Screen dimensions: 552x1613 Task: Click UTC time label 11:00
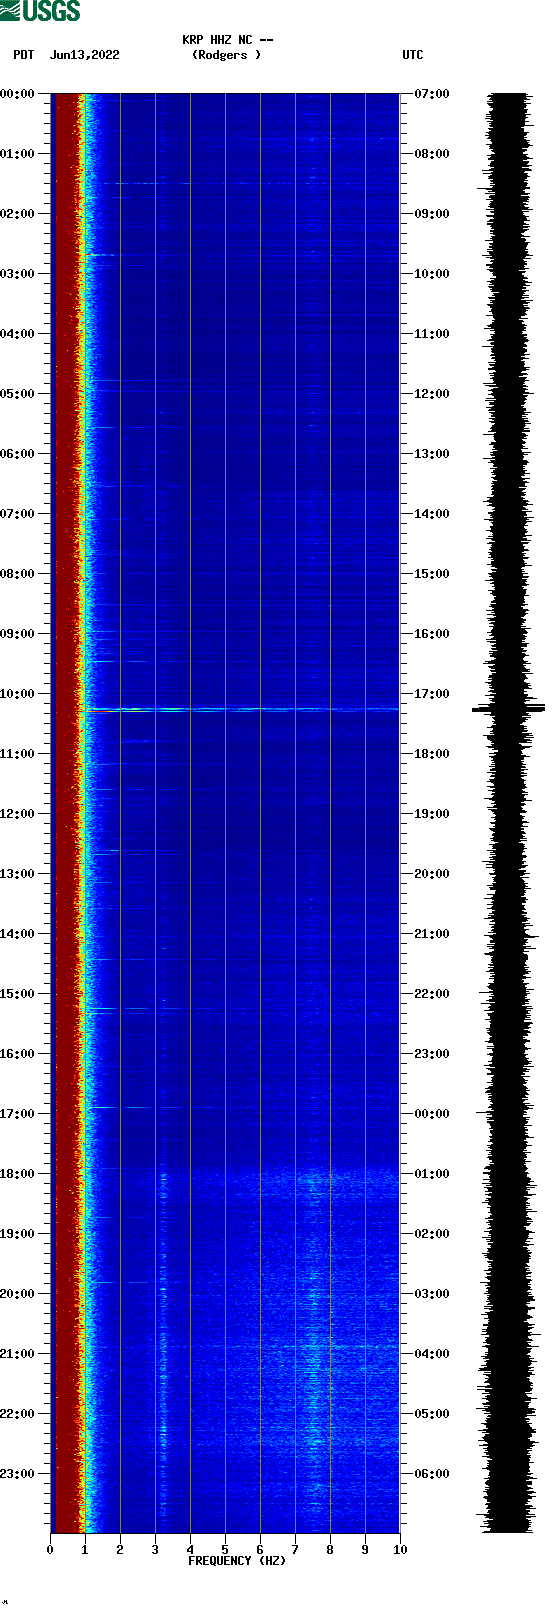pos(432,334)
